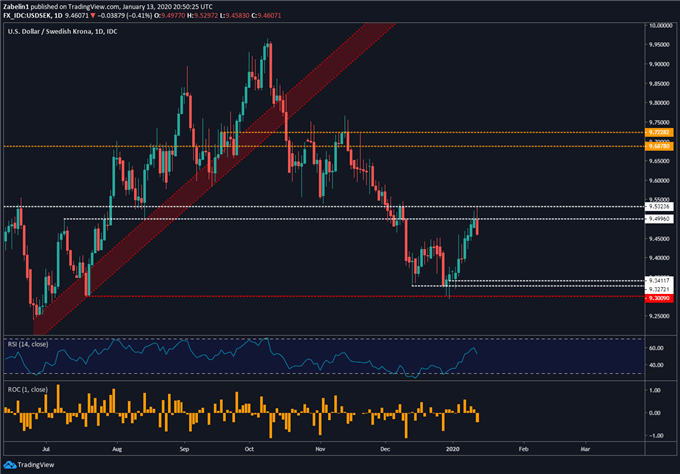
Task: Click the 9.60000 price axis value
Action: coord(659,180)
